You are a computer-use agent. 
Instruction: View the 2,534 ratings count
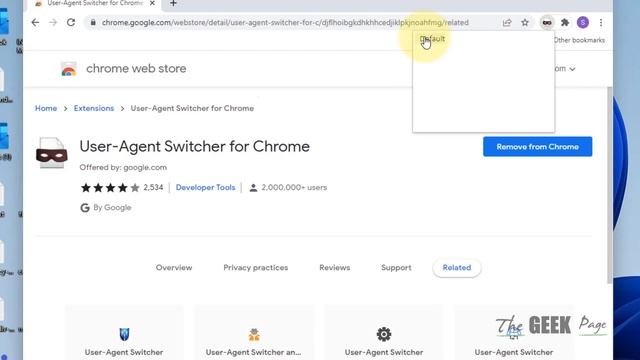pyautogui.click(x=153, y=187)
